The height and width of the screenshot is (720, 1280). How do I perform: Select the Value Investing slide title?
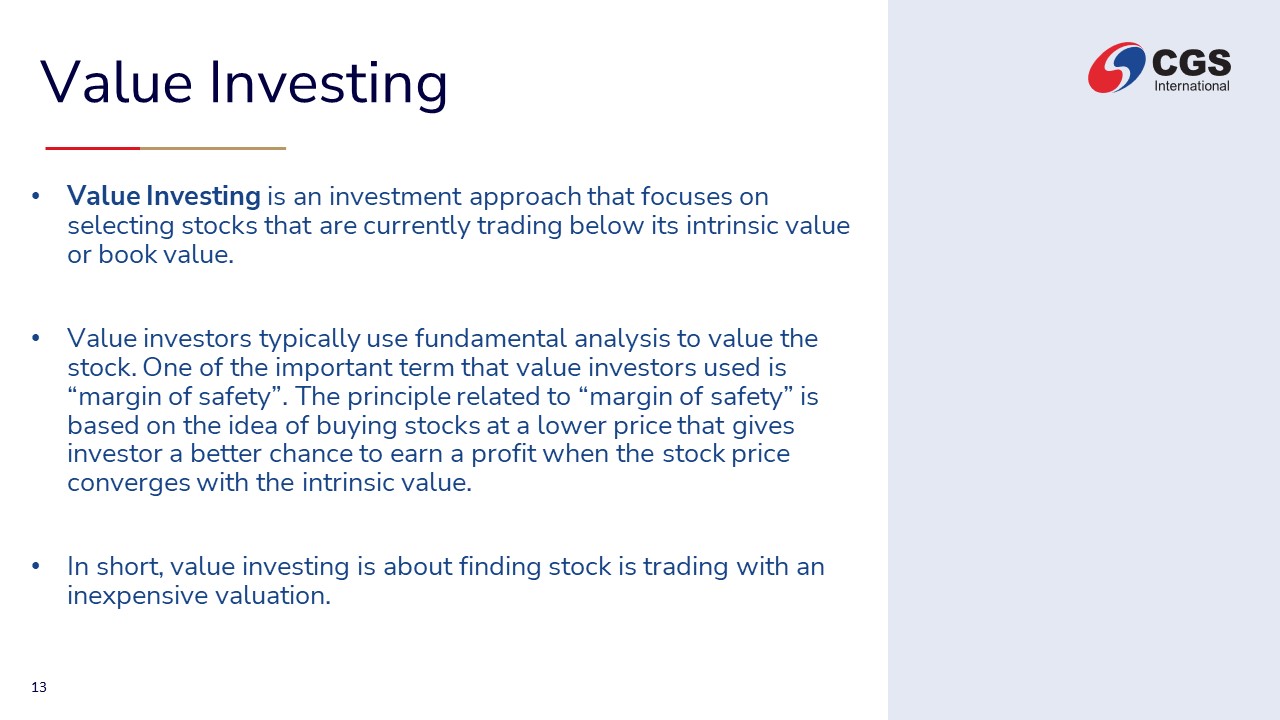pos(244,82)
